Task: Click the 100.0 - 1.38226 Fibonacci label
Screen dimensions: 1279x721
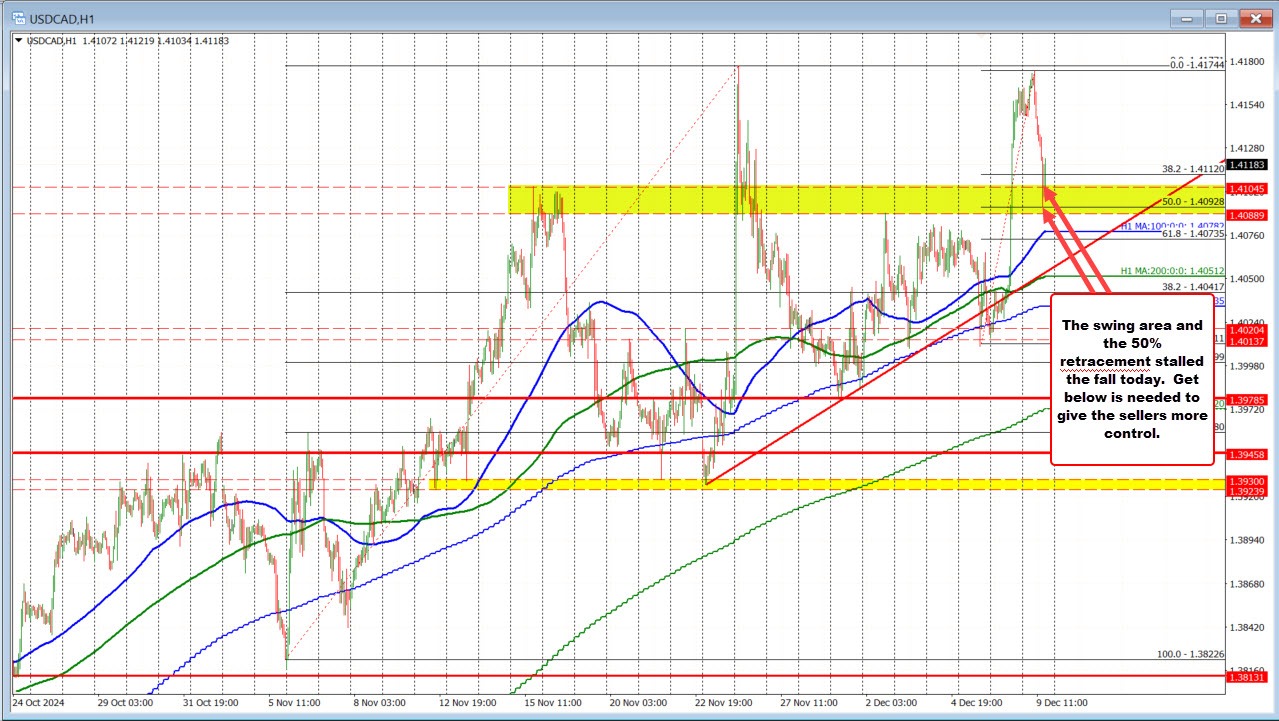Action: [x=1189, y=653]
